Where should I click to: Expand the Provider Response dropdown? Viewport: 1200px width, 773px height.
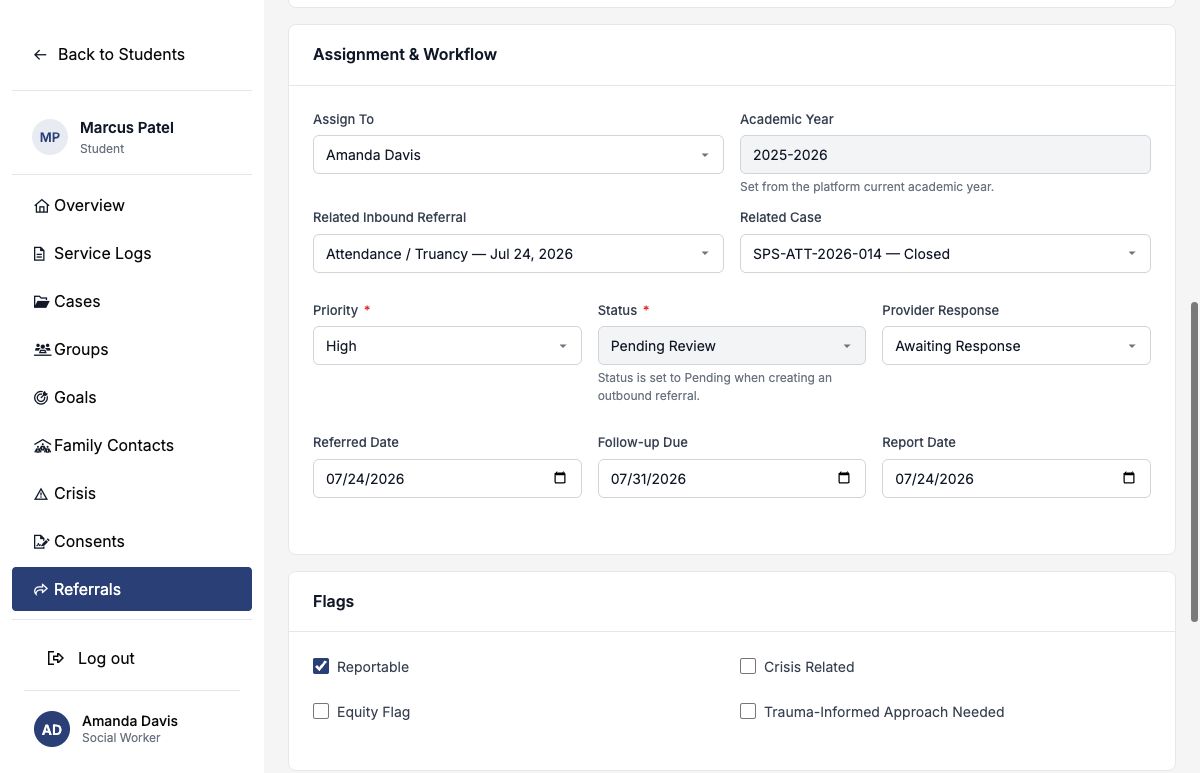tap(1016, 346)
